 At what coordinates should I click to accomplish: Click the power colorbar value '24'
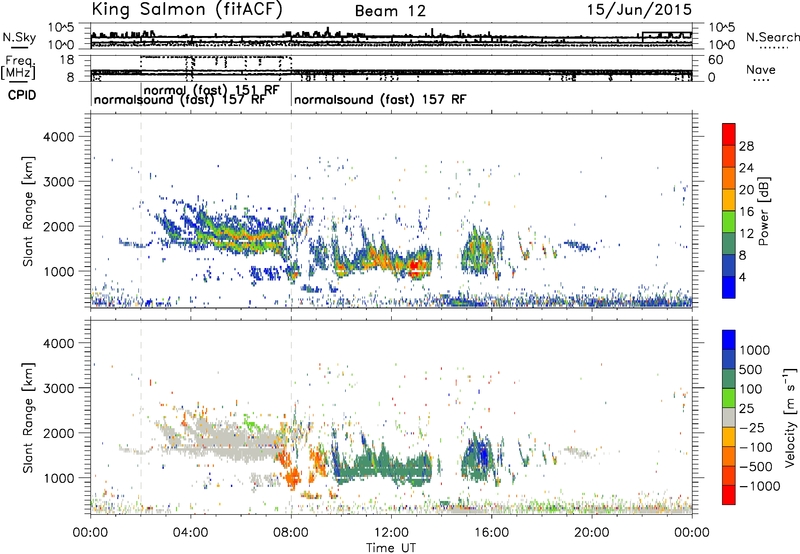(746, 168)
